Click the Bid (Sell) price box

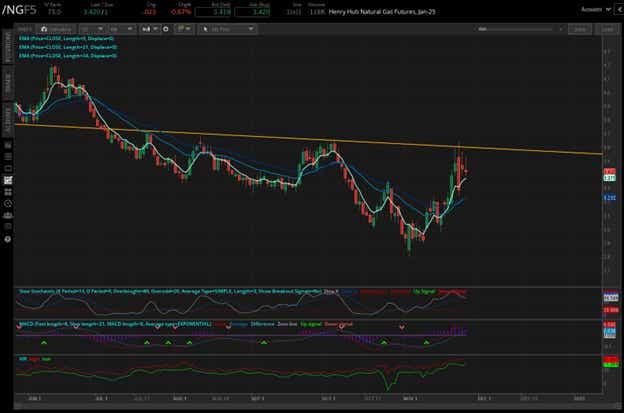coord(213,12)
